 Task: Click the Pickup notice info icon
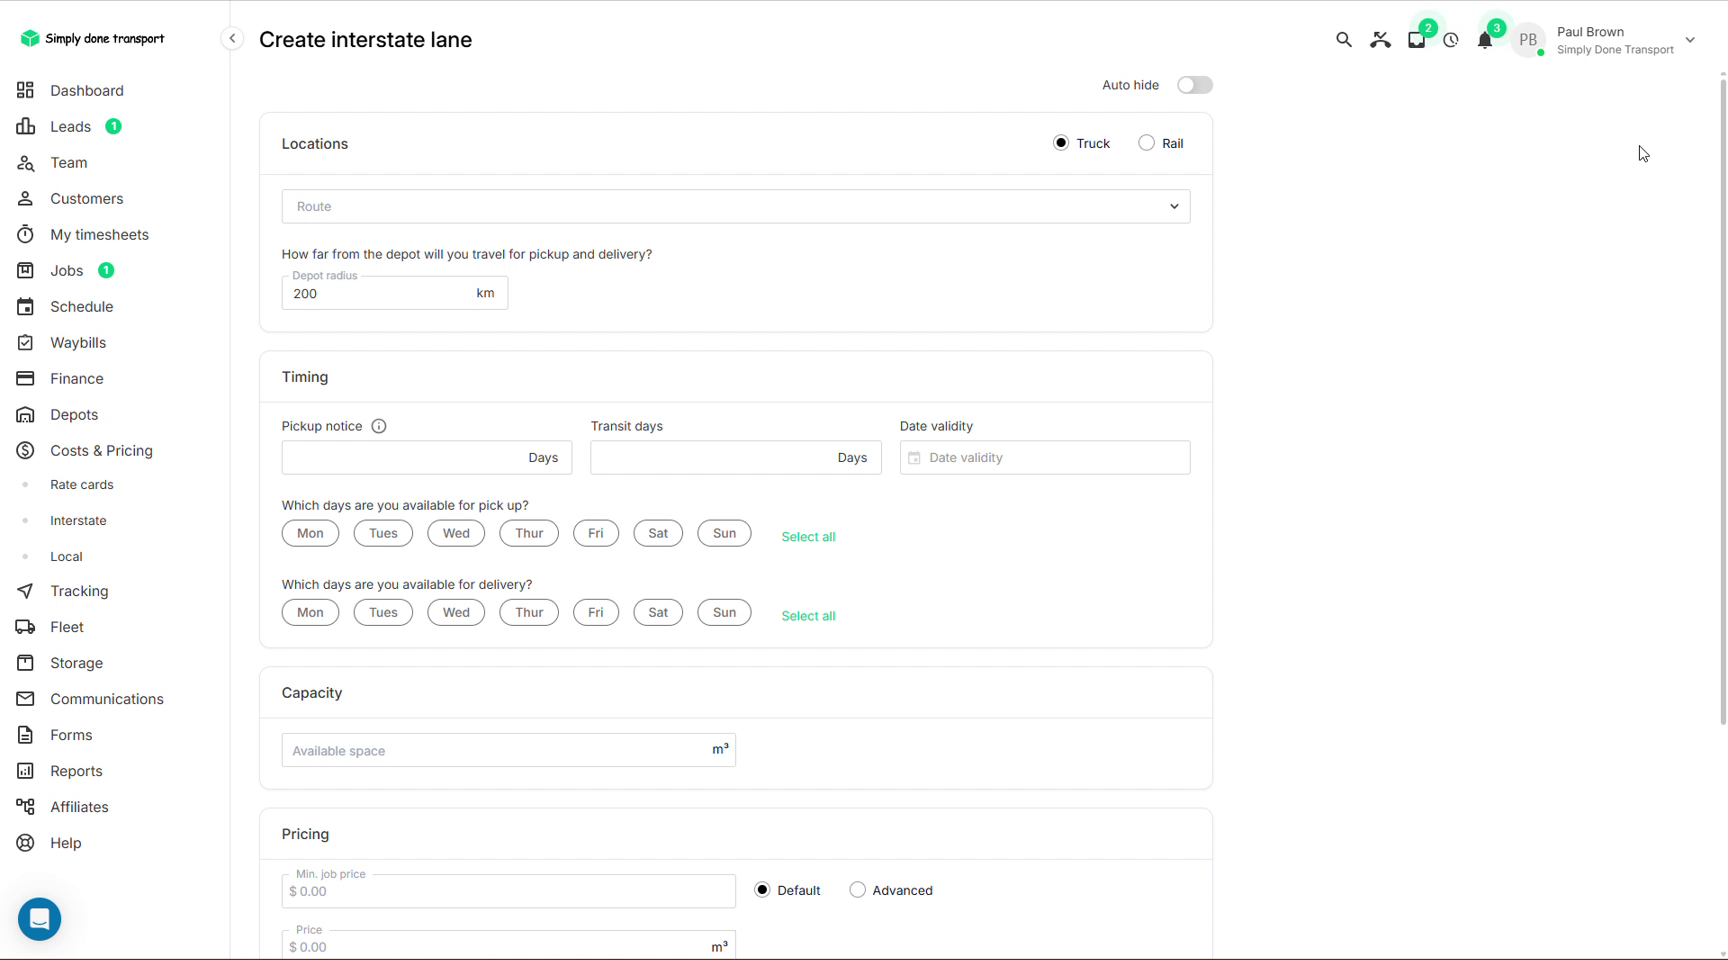[x=379, y=426]
